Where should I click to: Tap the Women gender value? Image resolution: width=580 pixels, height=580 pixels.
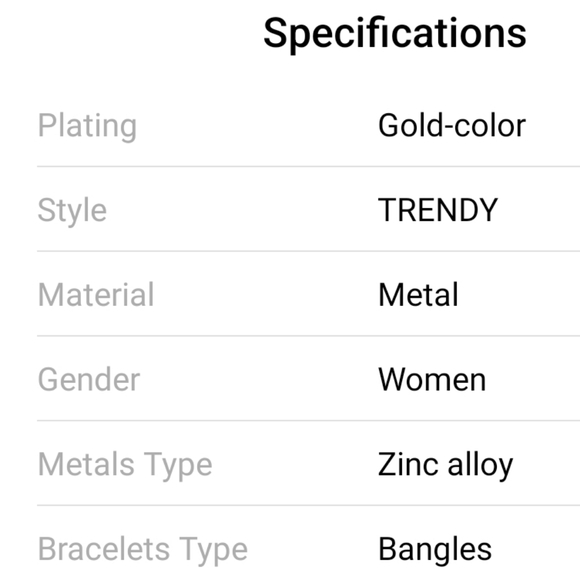(432, 380)
